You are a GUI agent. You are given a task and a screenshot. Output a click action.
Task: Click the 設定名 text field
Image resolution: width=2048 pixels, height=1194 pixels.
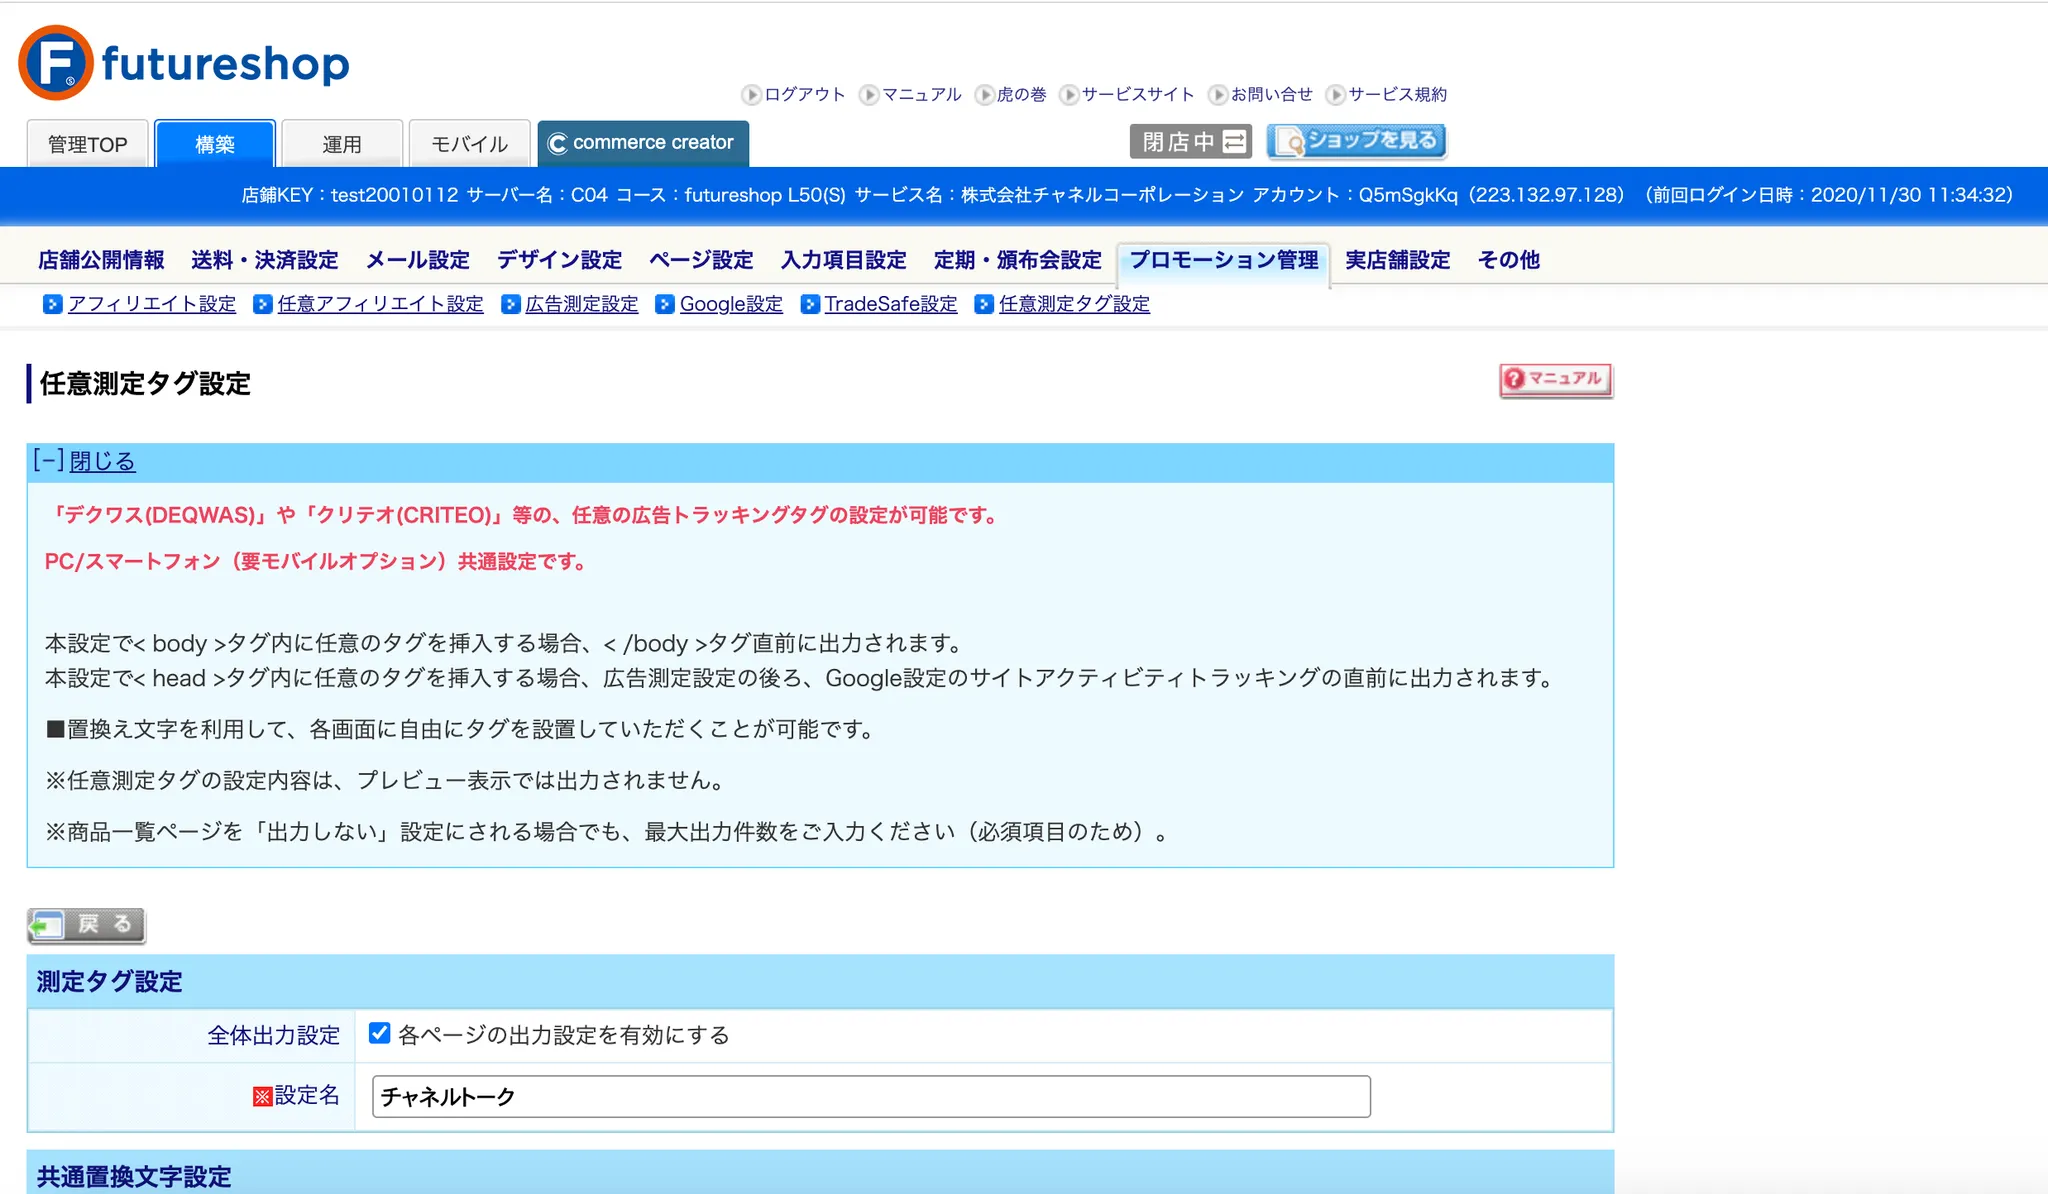870,1096
